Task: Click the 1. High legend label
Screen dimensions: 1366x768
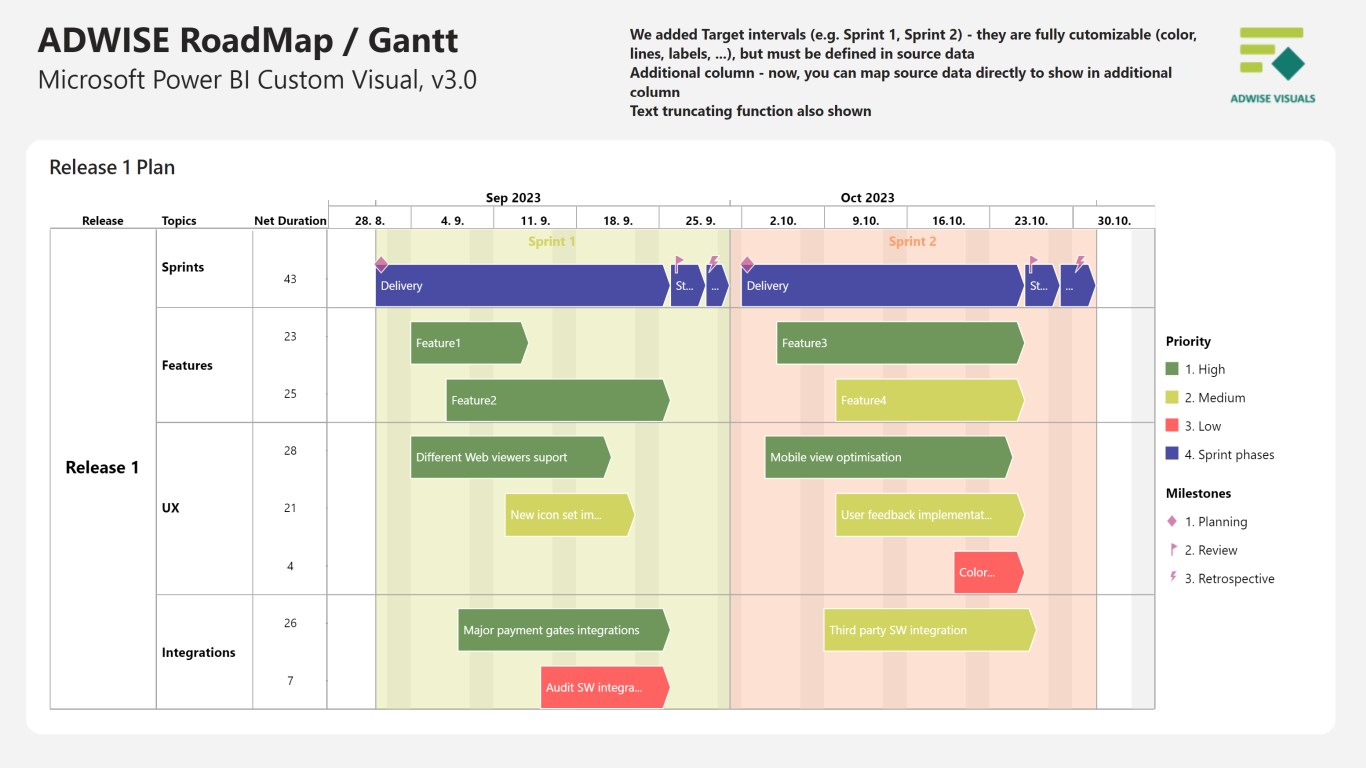Action: click(1205, 369)
